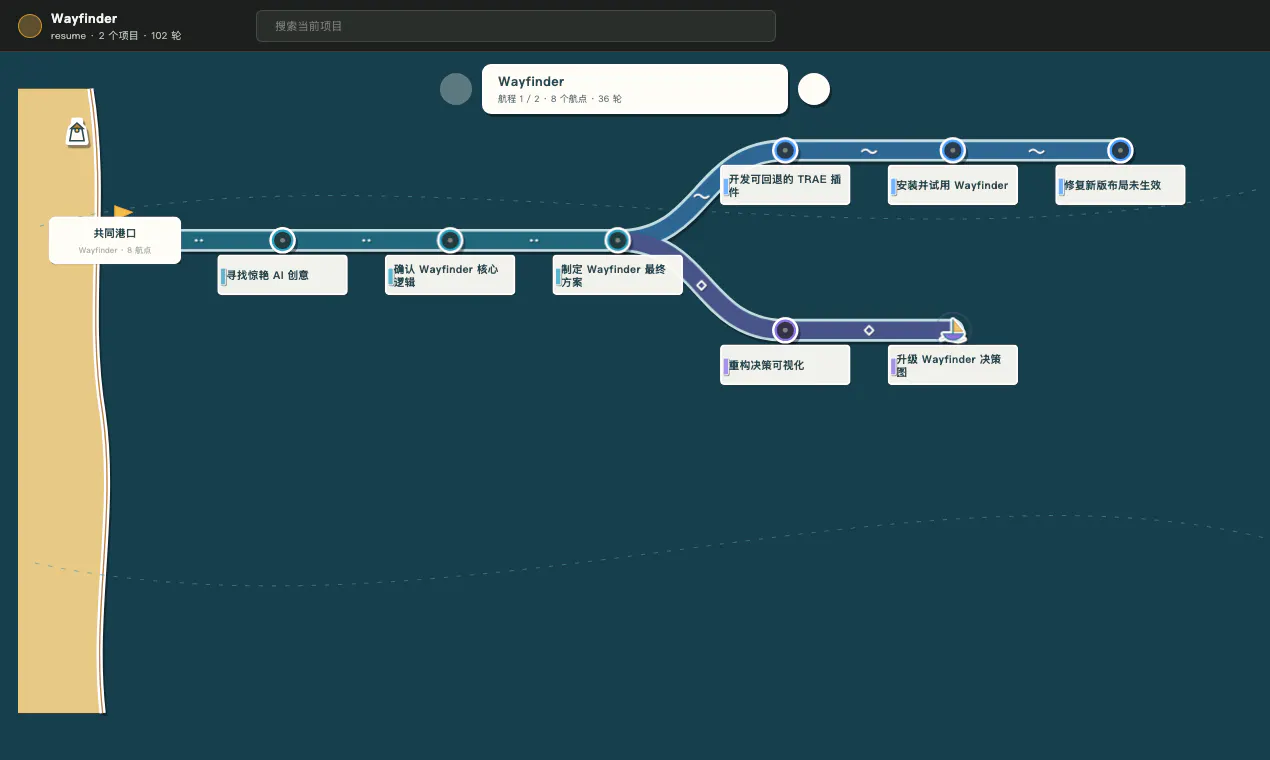Open the 重构决策可视化 card
The height and width of the screenshot is (760, 1270).
786,365
